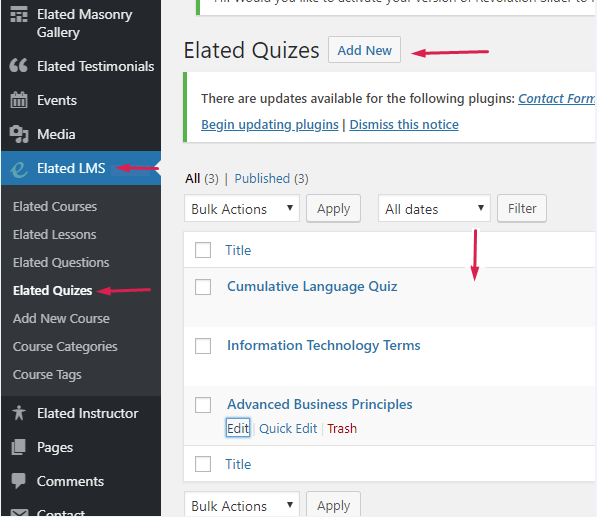Open the All dates filter dropdown
597x517 pixels.
pyautogui.click(x=434, y=208)
